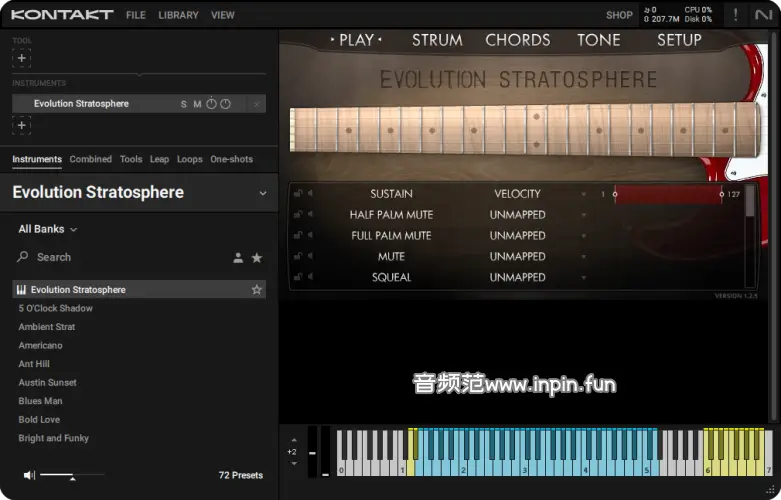Open the FILE menu
The height and width of the screenshot is (500, 781).
136,15
